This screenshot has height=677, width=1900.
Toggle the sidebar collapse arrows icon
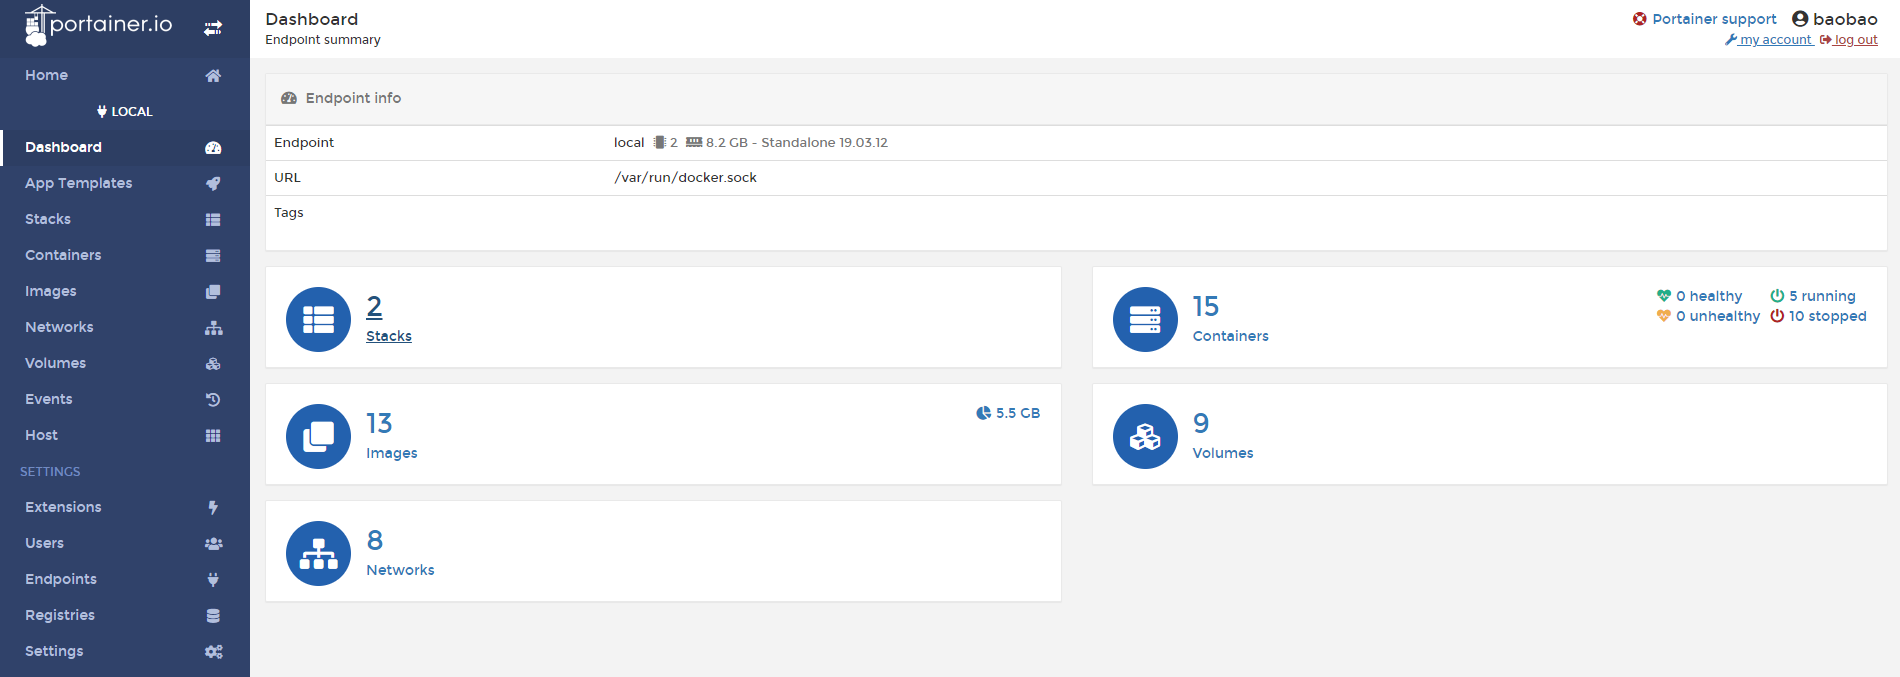click(213, 28)
